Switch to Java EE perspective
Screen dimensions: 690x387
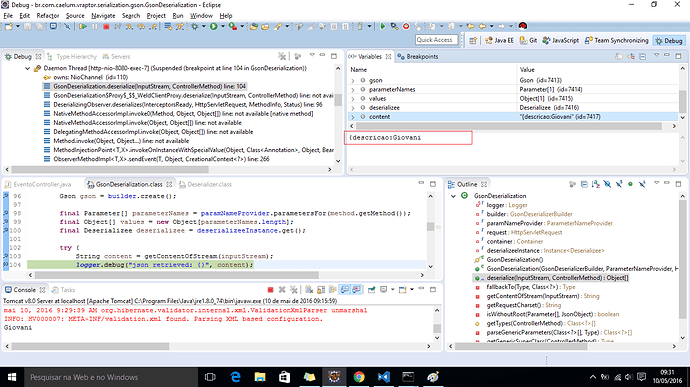(x=499, y=40)
